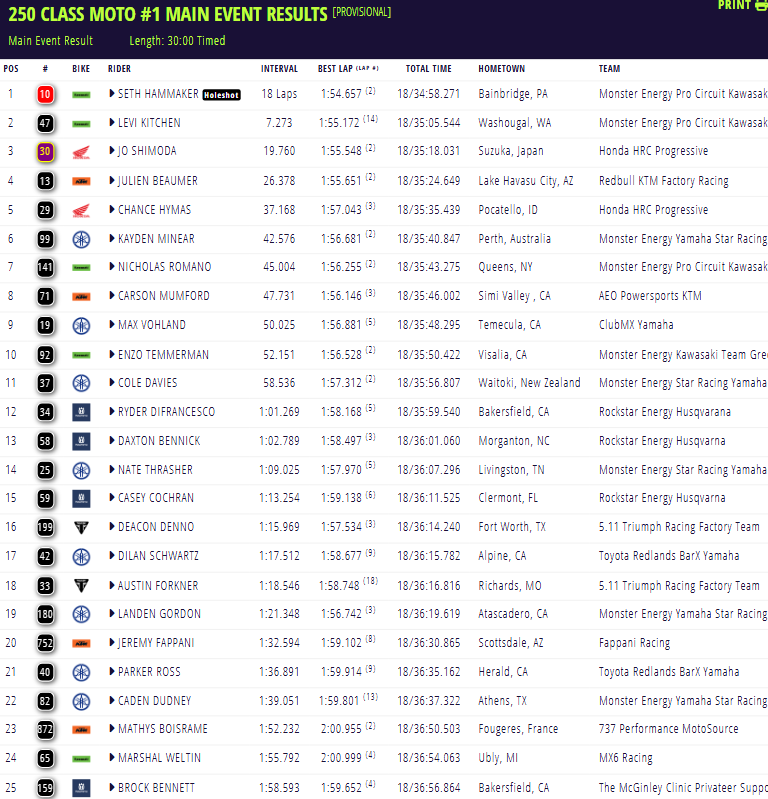Screen dimensions: 768x799
Task: Expand Levi Kitchen's row triangle
Action: 112,123
